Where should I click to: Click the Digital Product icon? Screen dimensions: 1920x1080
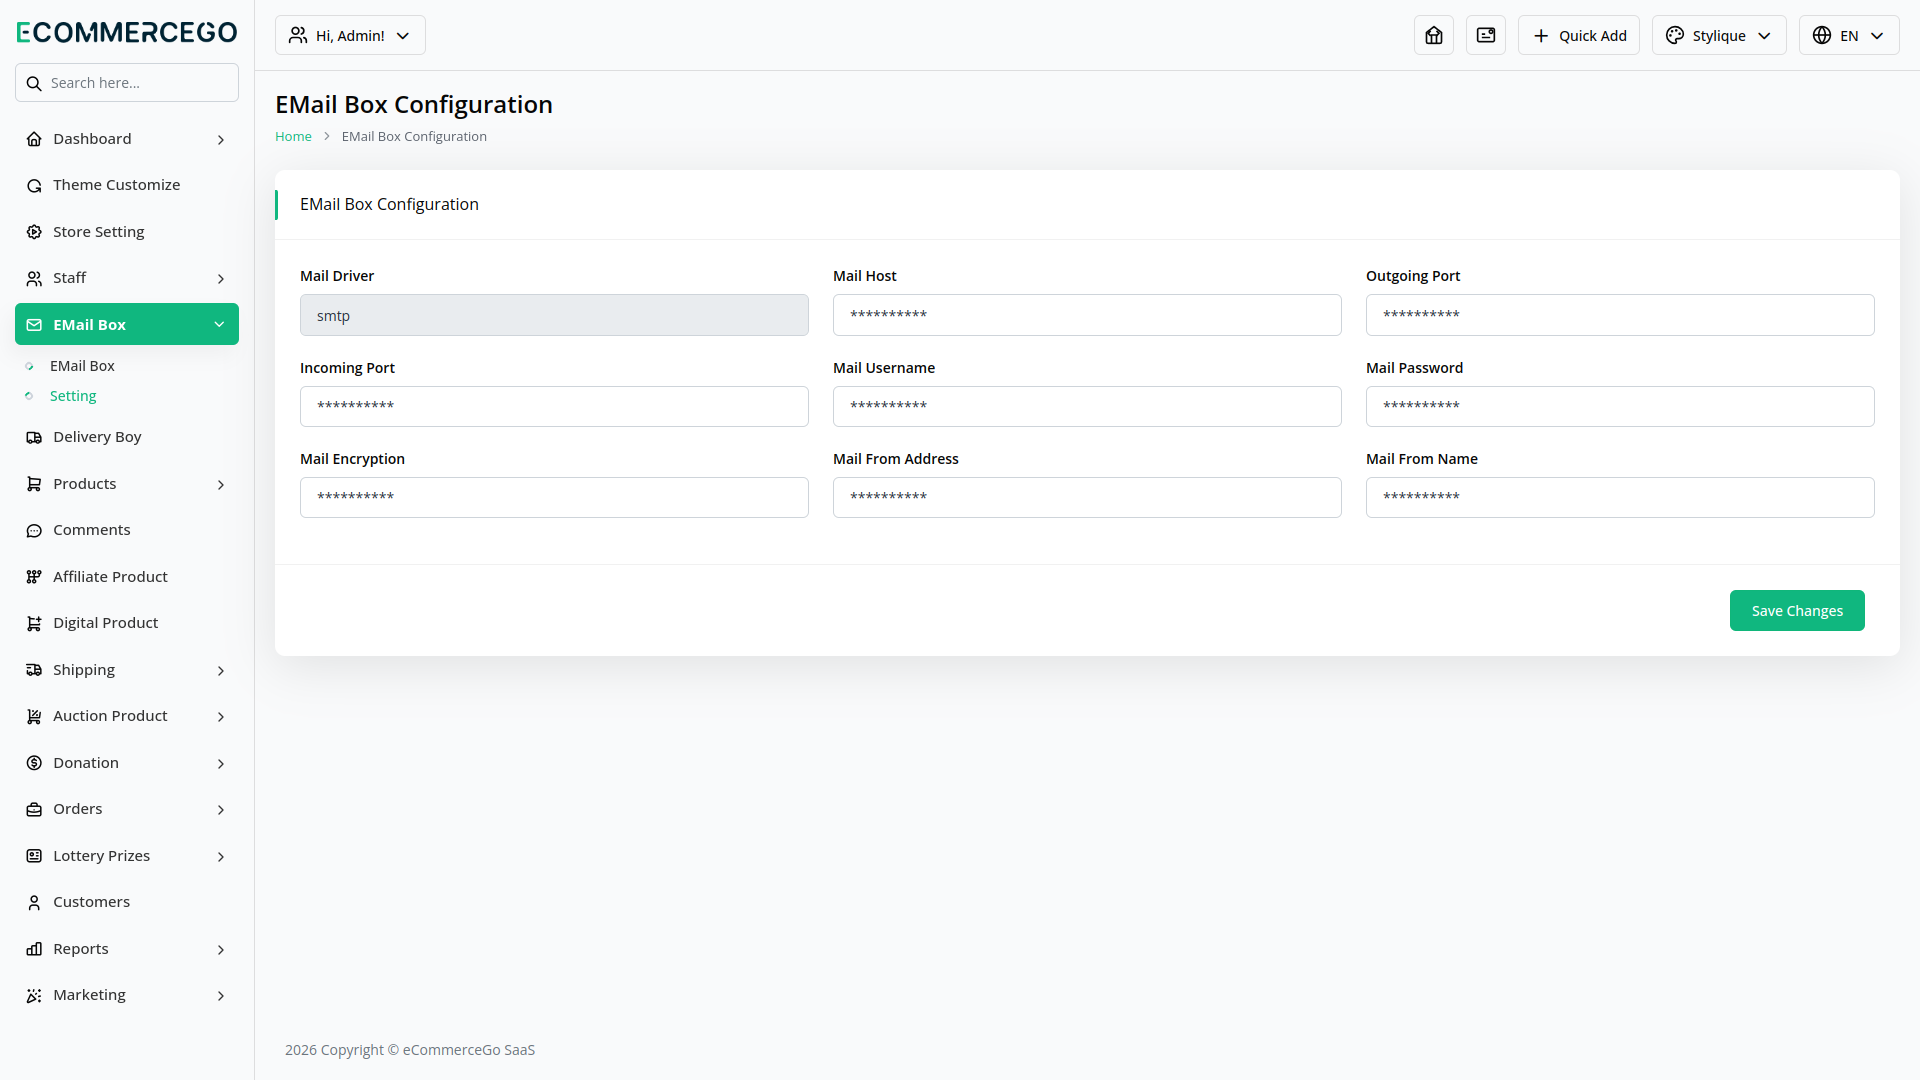34,623
